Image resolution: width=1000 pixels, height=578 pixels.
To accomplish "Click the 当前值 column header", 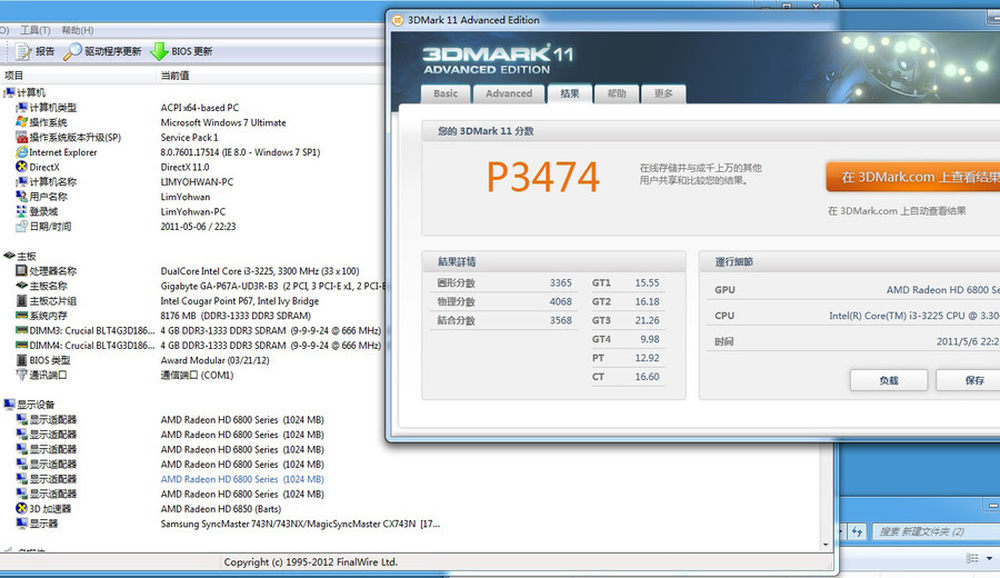I will pos(175,75).
